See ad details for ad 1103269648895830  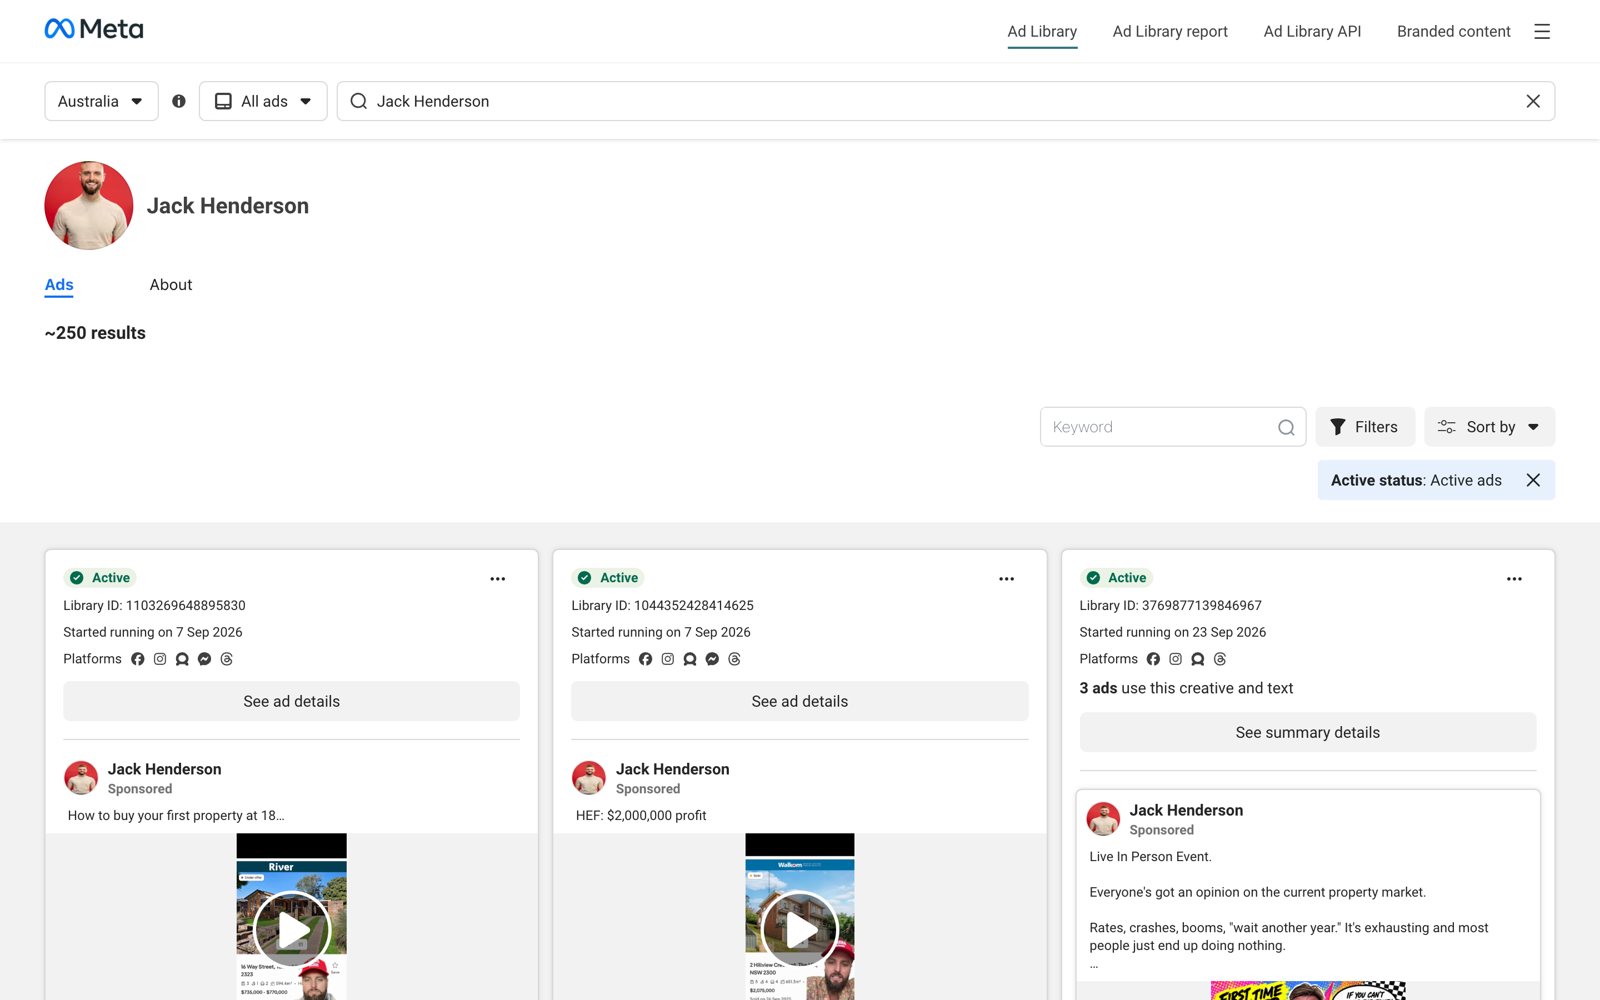[292, 701]
